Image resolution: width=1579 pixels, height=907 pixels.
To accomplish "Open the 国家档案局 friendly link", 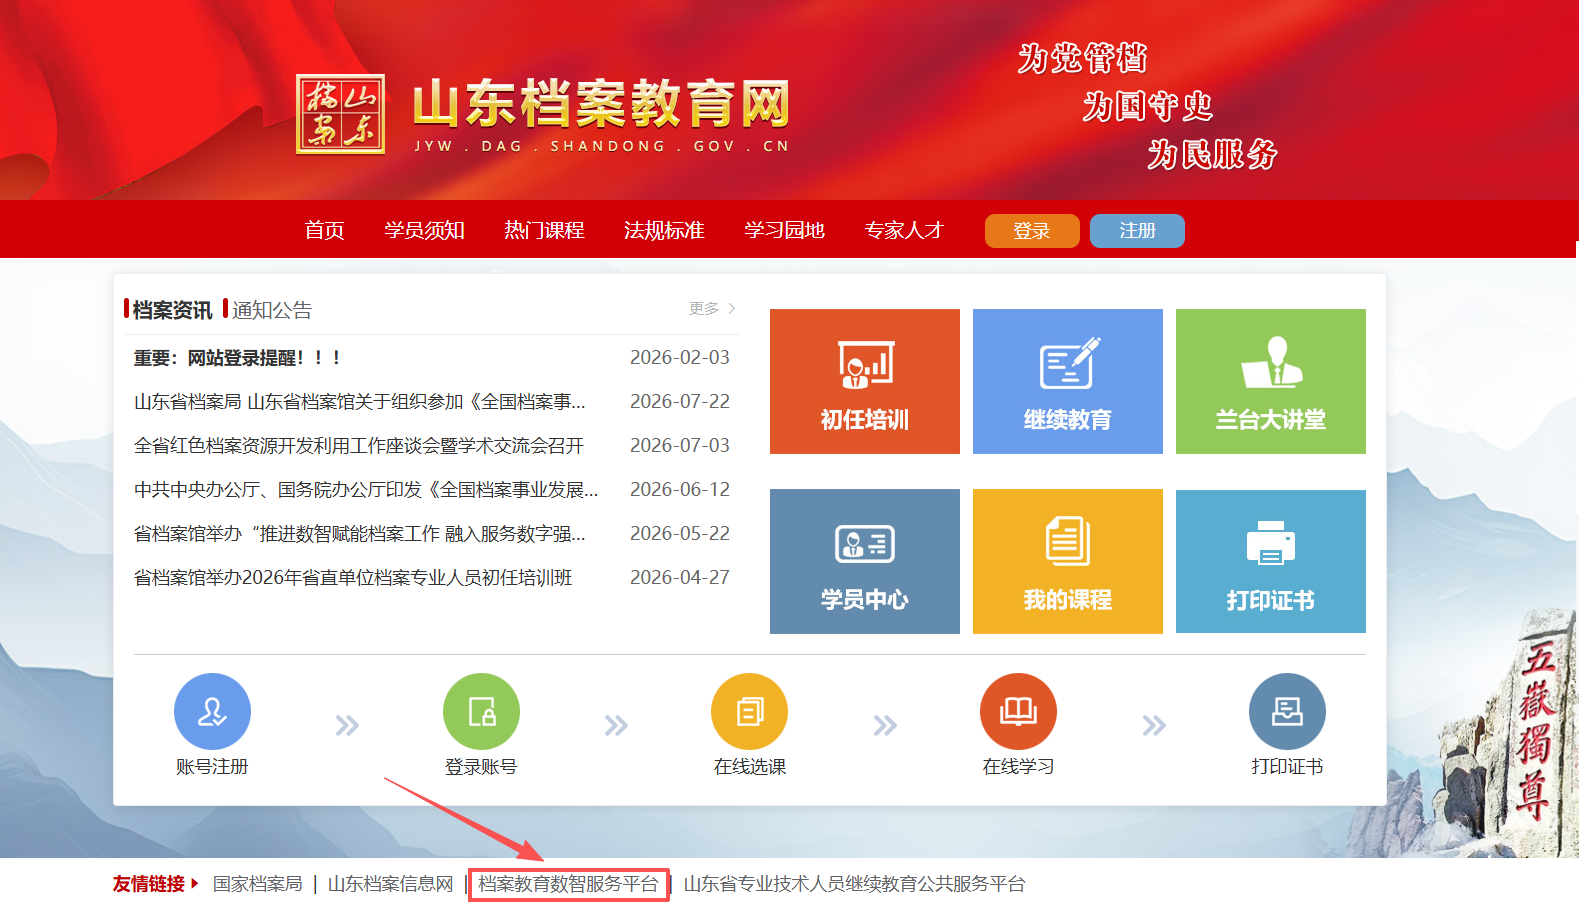I will (x=258, y=884).
